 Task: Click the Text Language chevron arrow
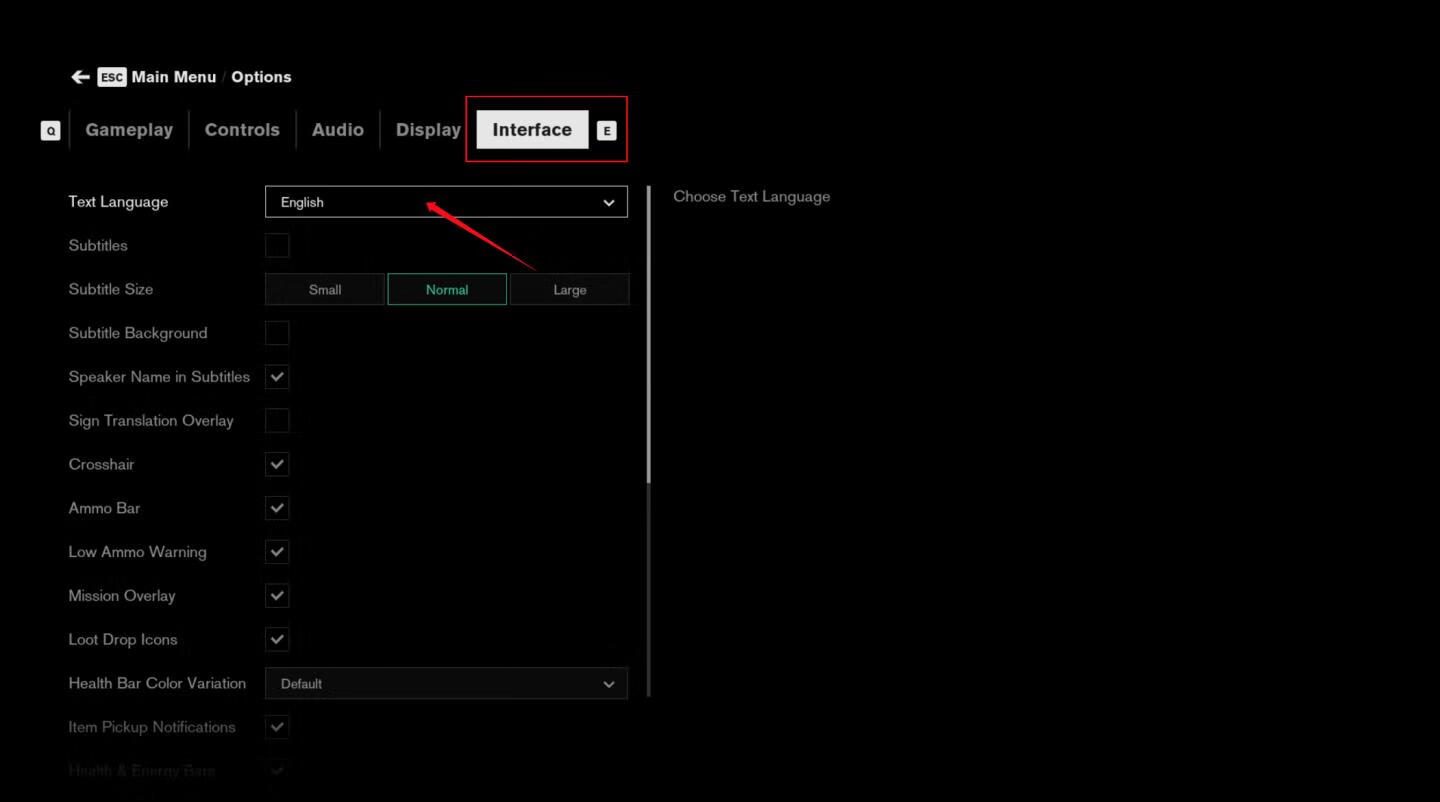point(608,203)
